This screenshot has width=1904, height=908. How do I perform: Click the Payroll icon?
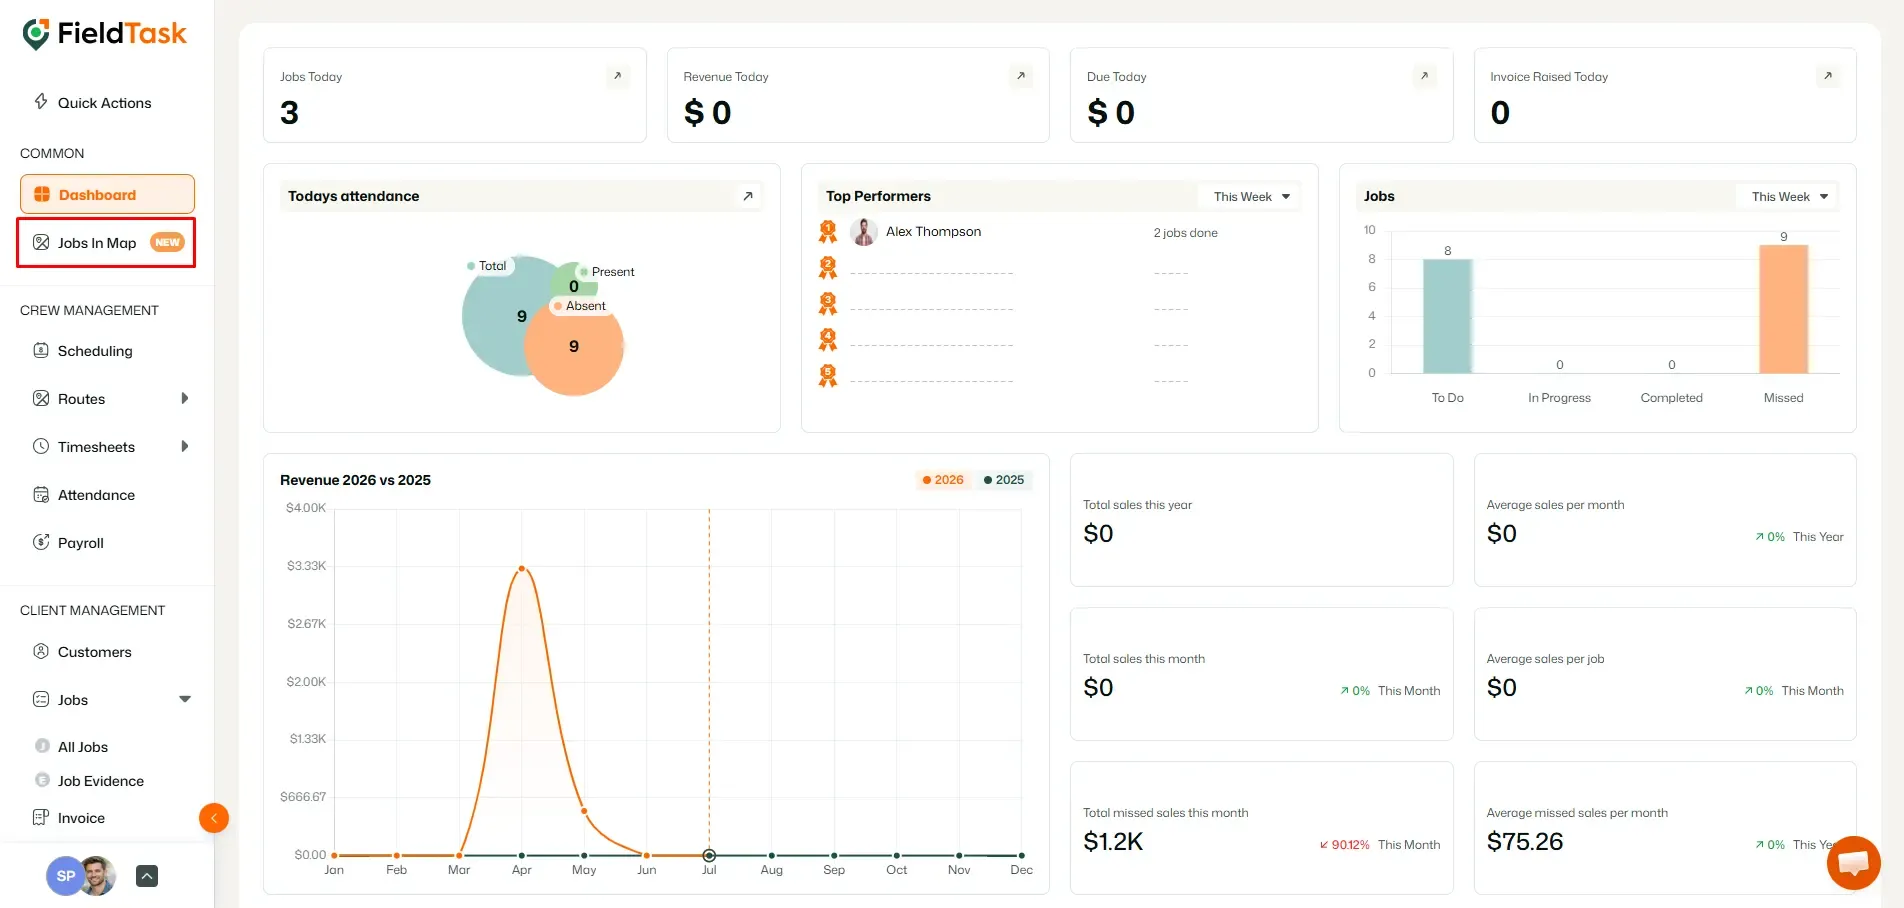point(41,542)
